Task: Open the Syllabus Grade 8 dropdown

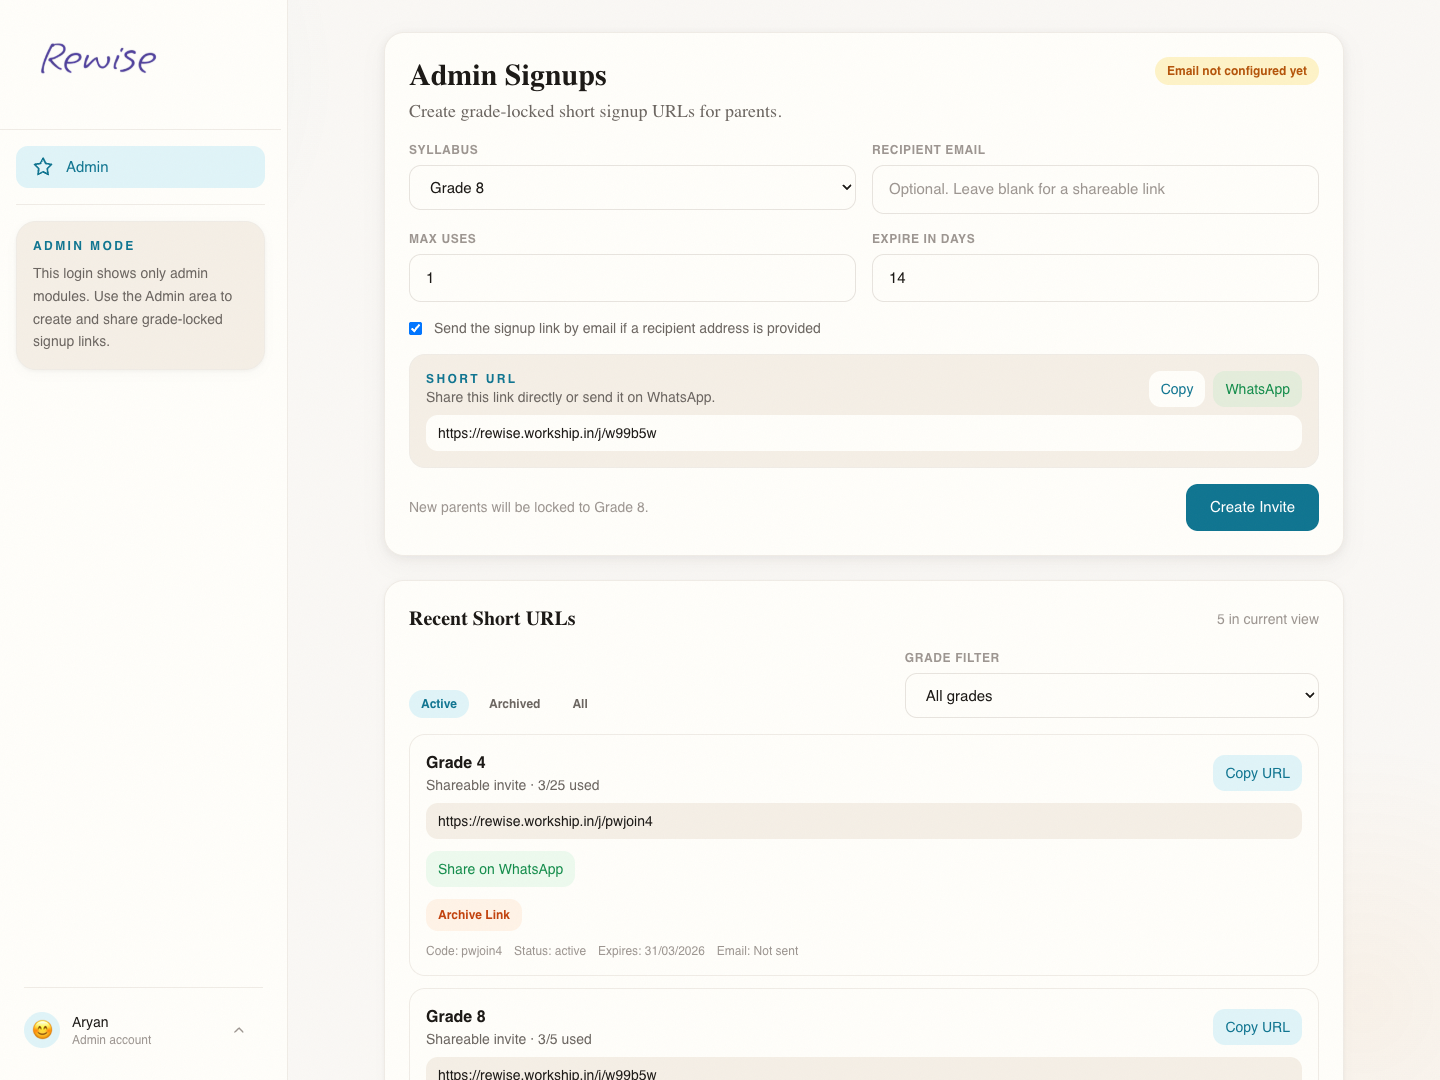Action: [632, 188]
